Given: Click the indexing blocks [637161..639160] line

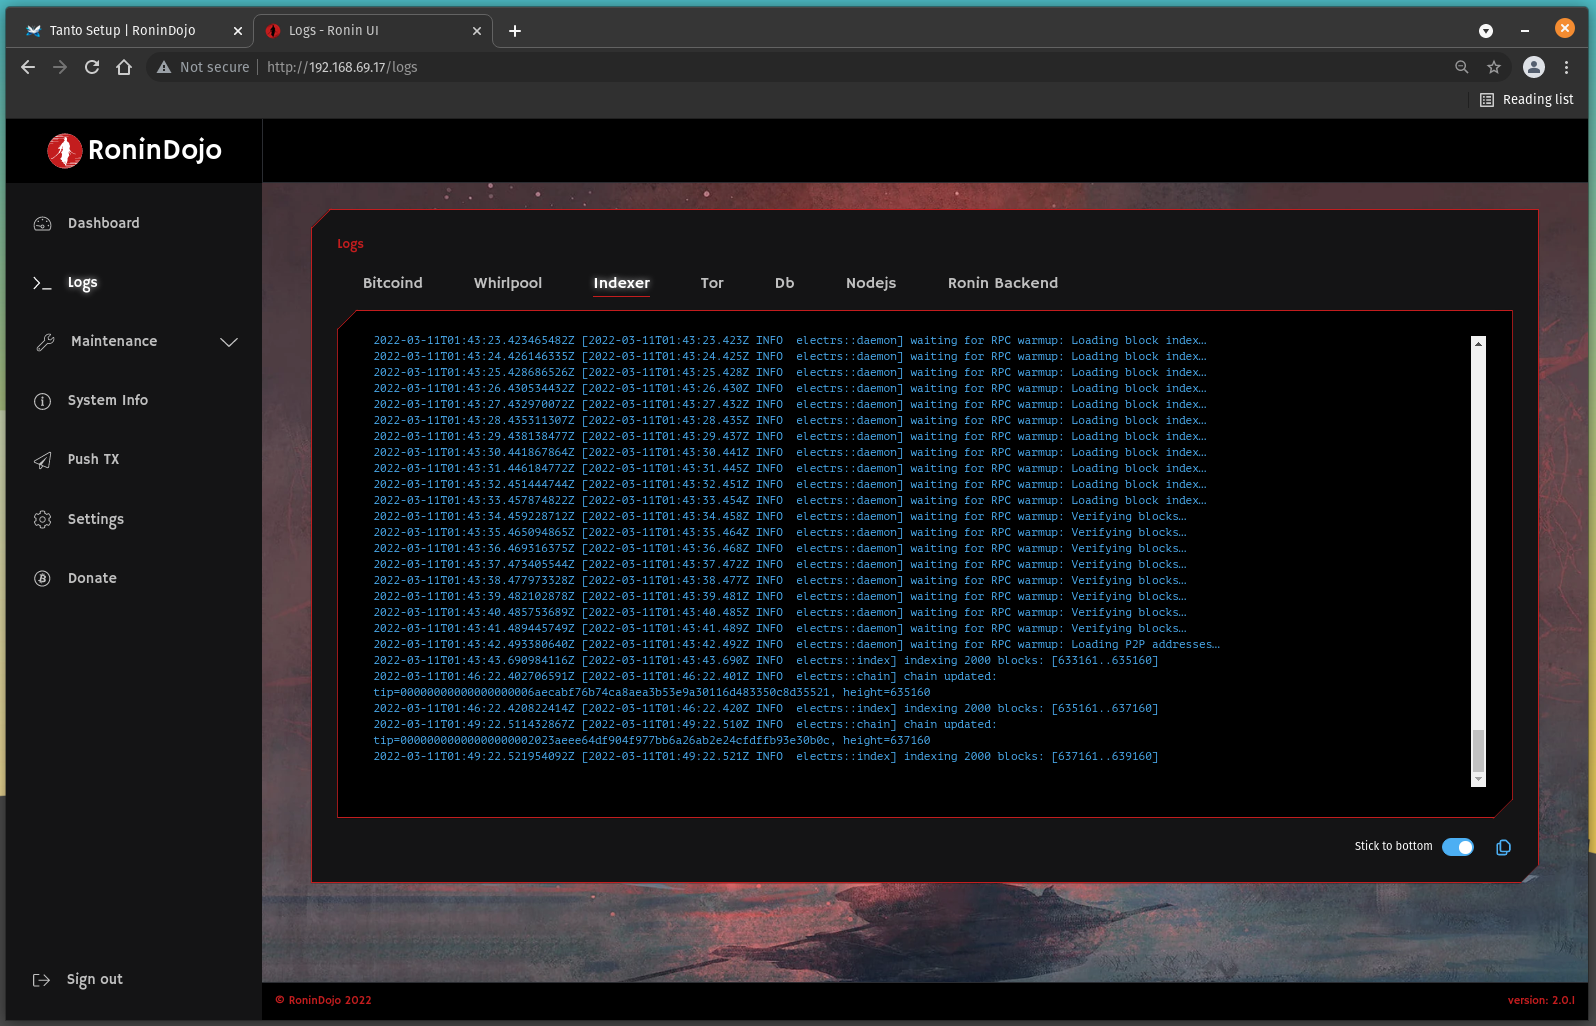Looking at the screenshot, I should [x=766, y=757].
